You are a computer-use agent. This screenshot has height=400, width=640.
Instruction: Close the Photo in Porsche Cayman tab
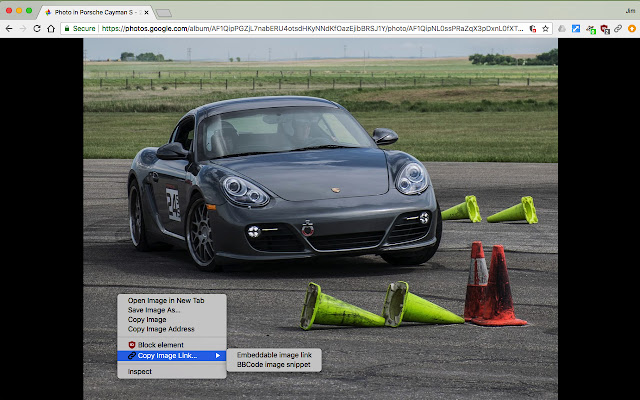pos(146,13)
